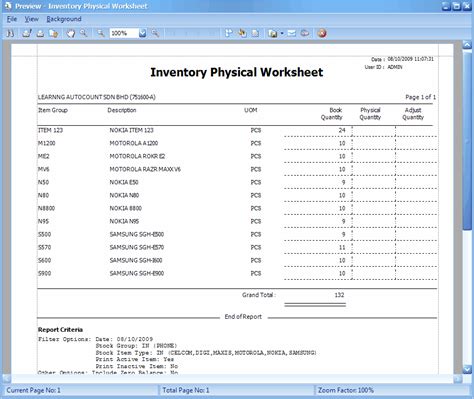Screen dimensions: 474x399
Task: Select the Hand tool
Action: (x=70, y=33)
